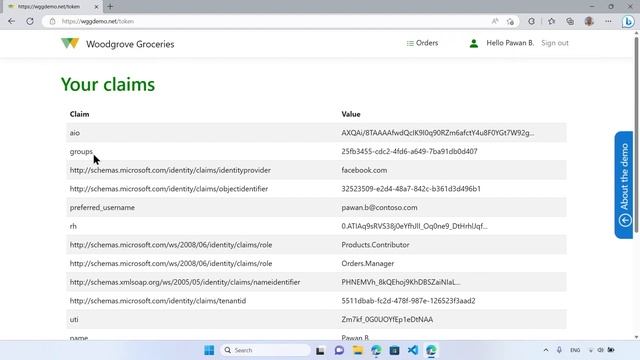The height and width of the screenshot is (360, 640).
Task: Click the facebook.com value
Action: click(x=364, y=170)
